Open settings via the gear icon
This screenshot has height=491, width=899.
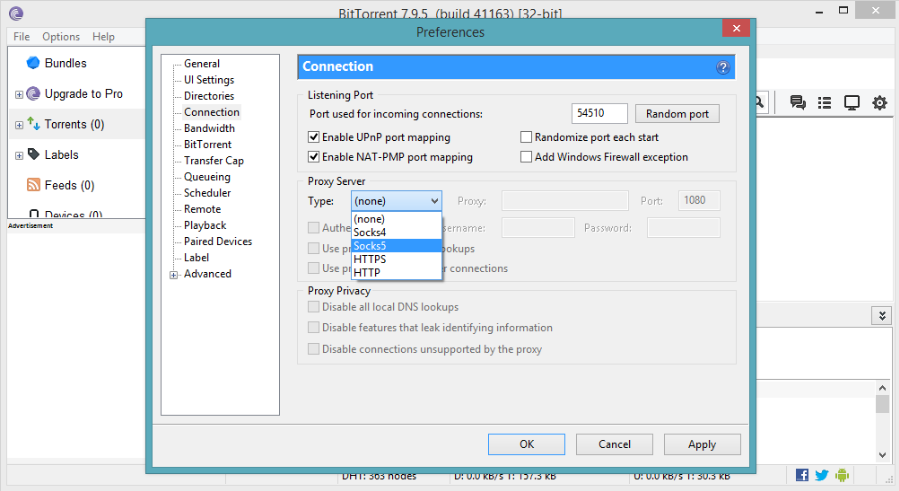coord(879,102)
